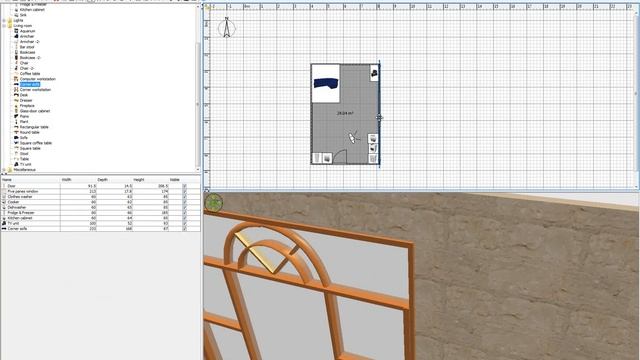Select the Bookcase -2- icon in the catalog

(16, 58)
